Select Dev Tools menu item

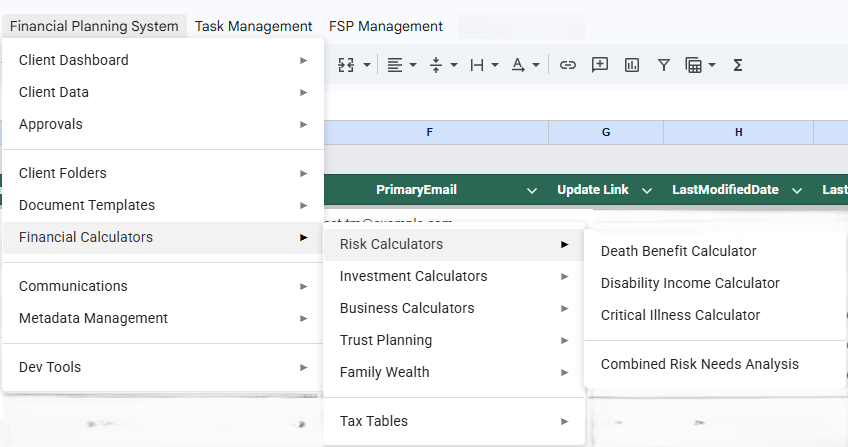(x=163, y=367)
